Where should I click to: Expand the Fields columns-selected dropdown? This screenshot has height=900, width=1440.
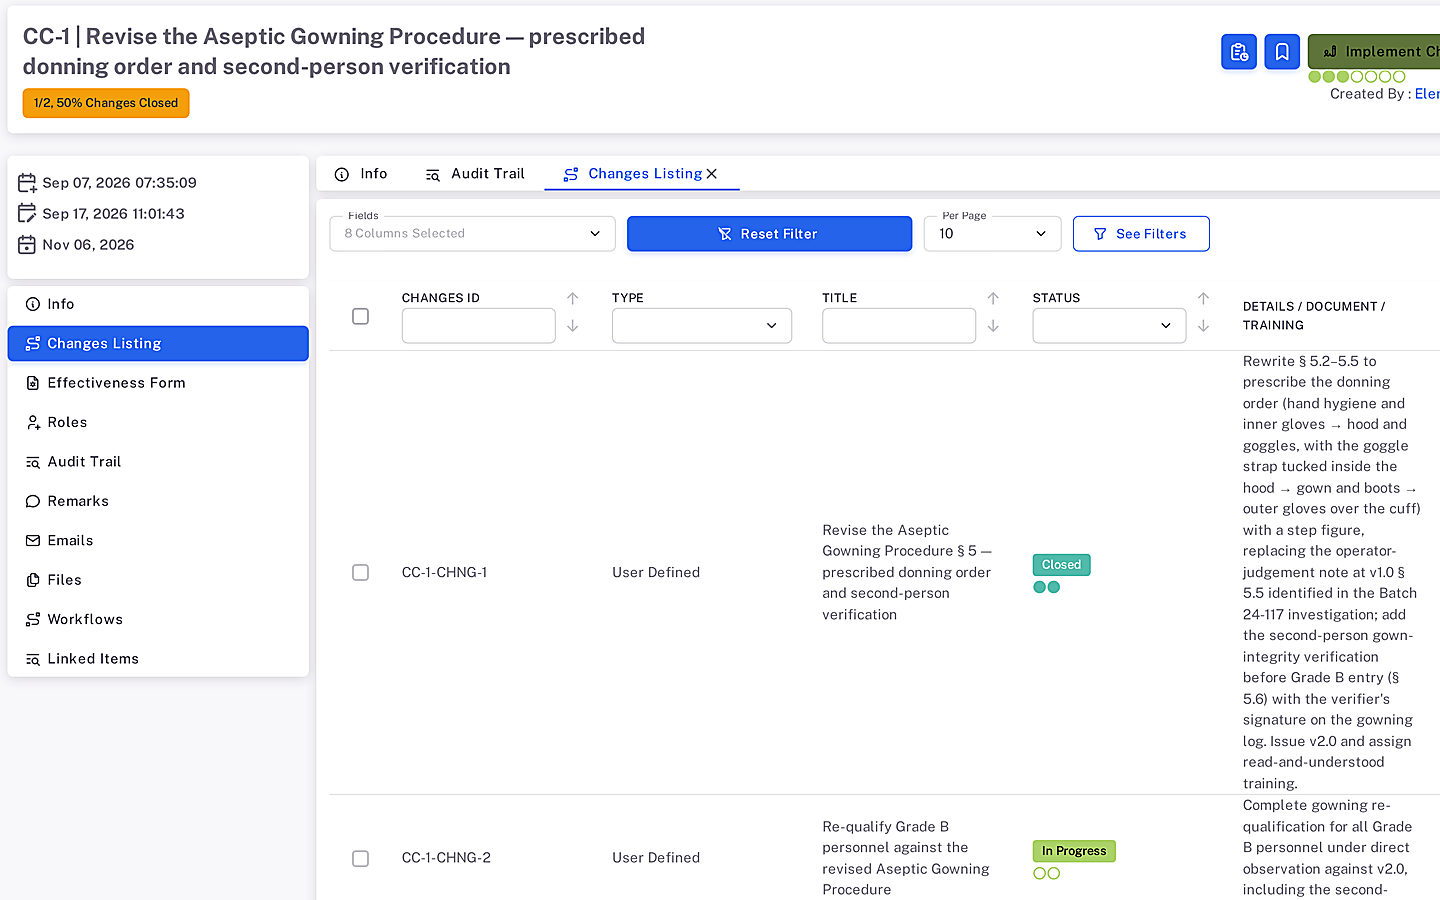tap(472, 234)
